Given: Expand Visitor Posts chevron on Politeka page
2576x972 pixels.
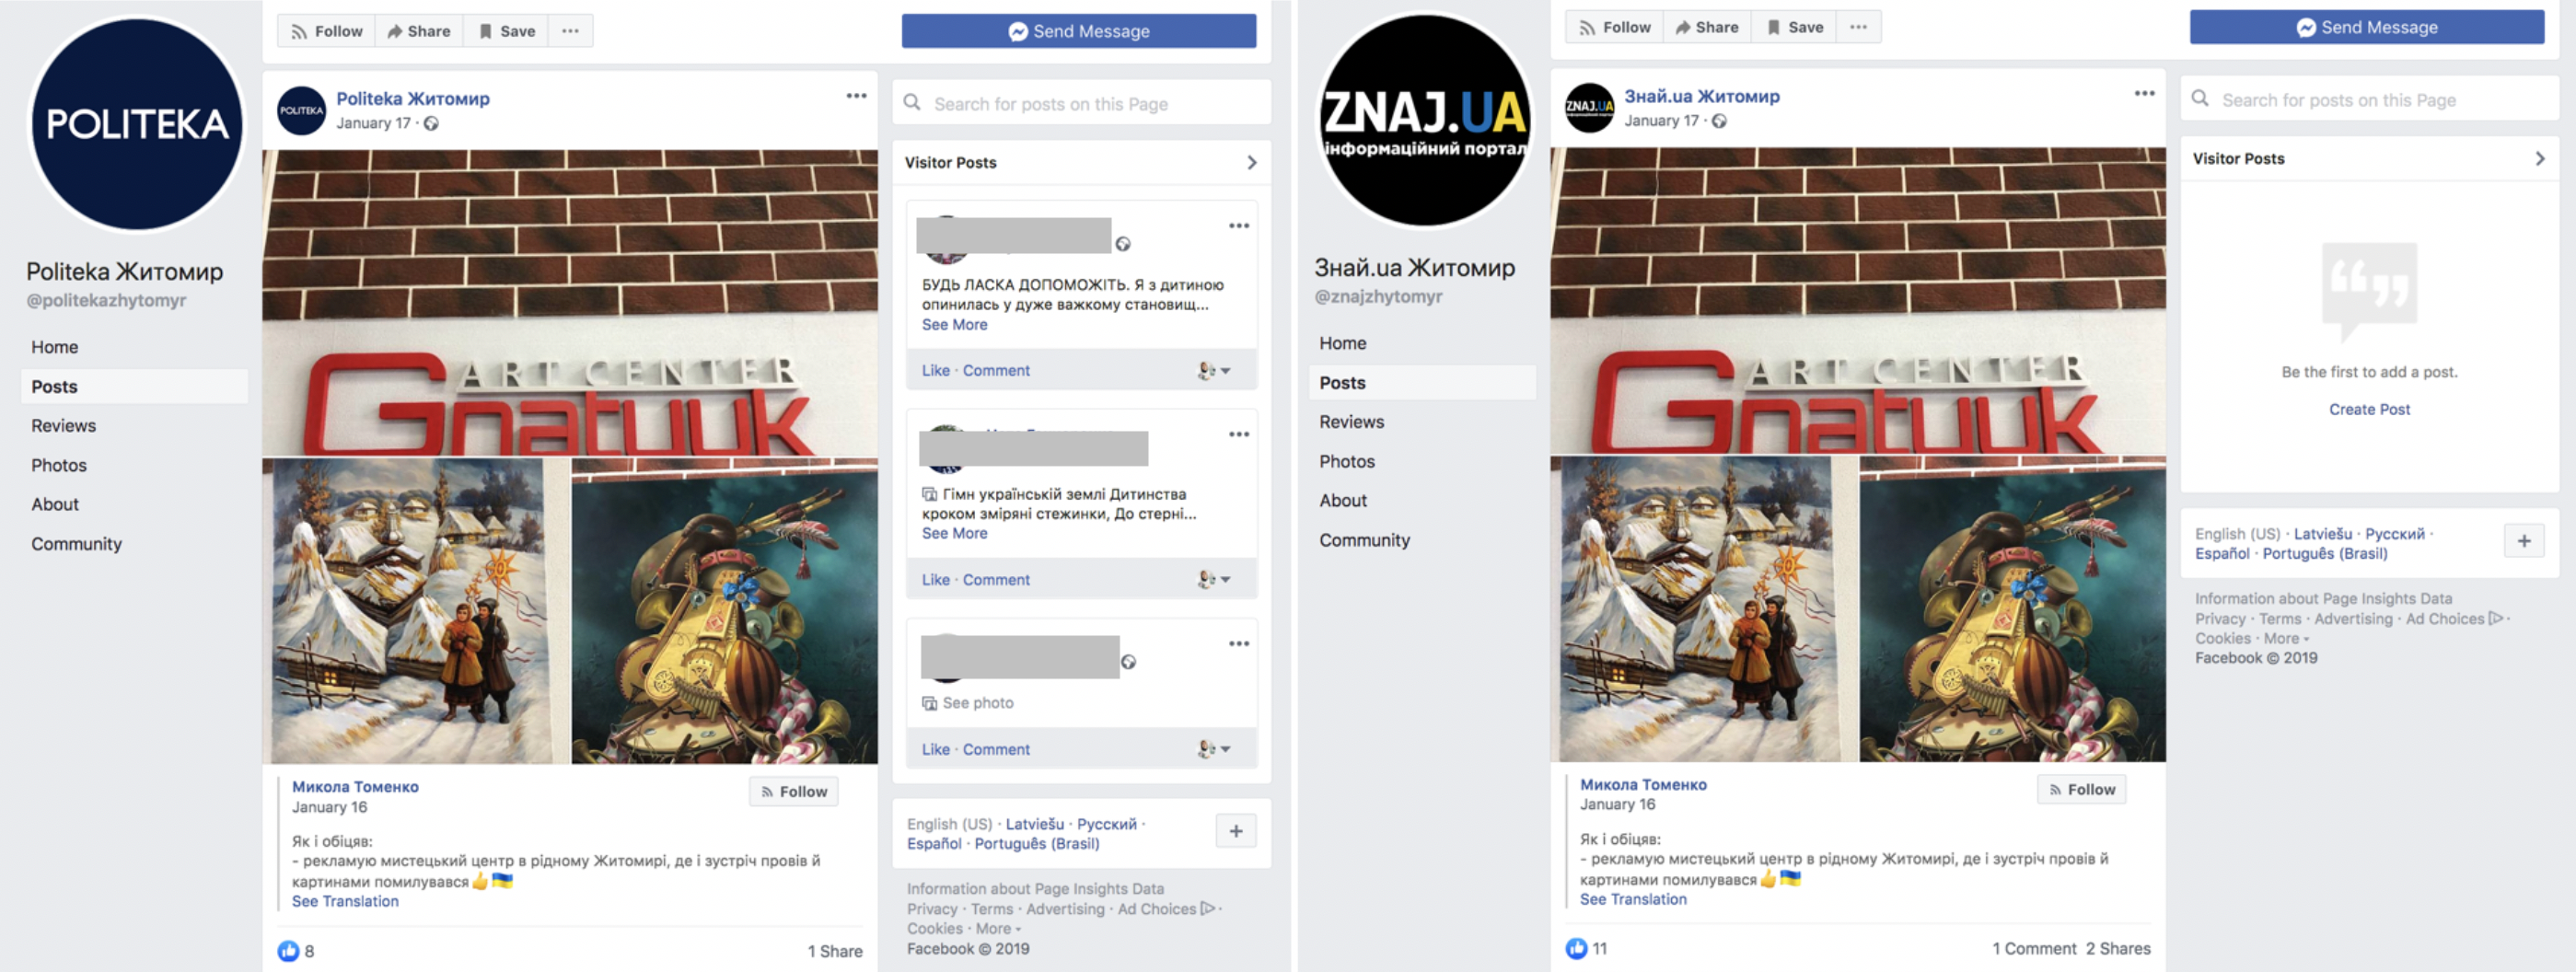Looking at the screenshot, I should tap(1251, 163).
